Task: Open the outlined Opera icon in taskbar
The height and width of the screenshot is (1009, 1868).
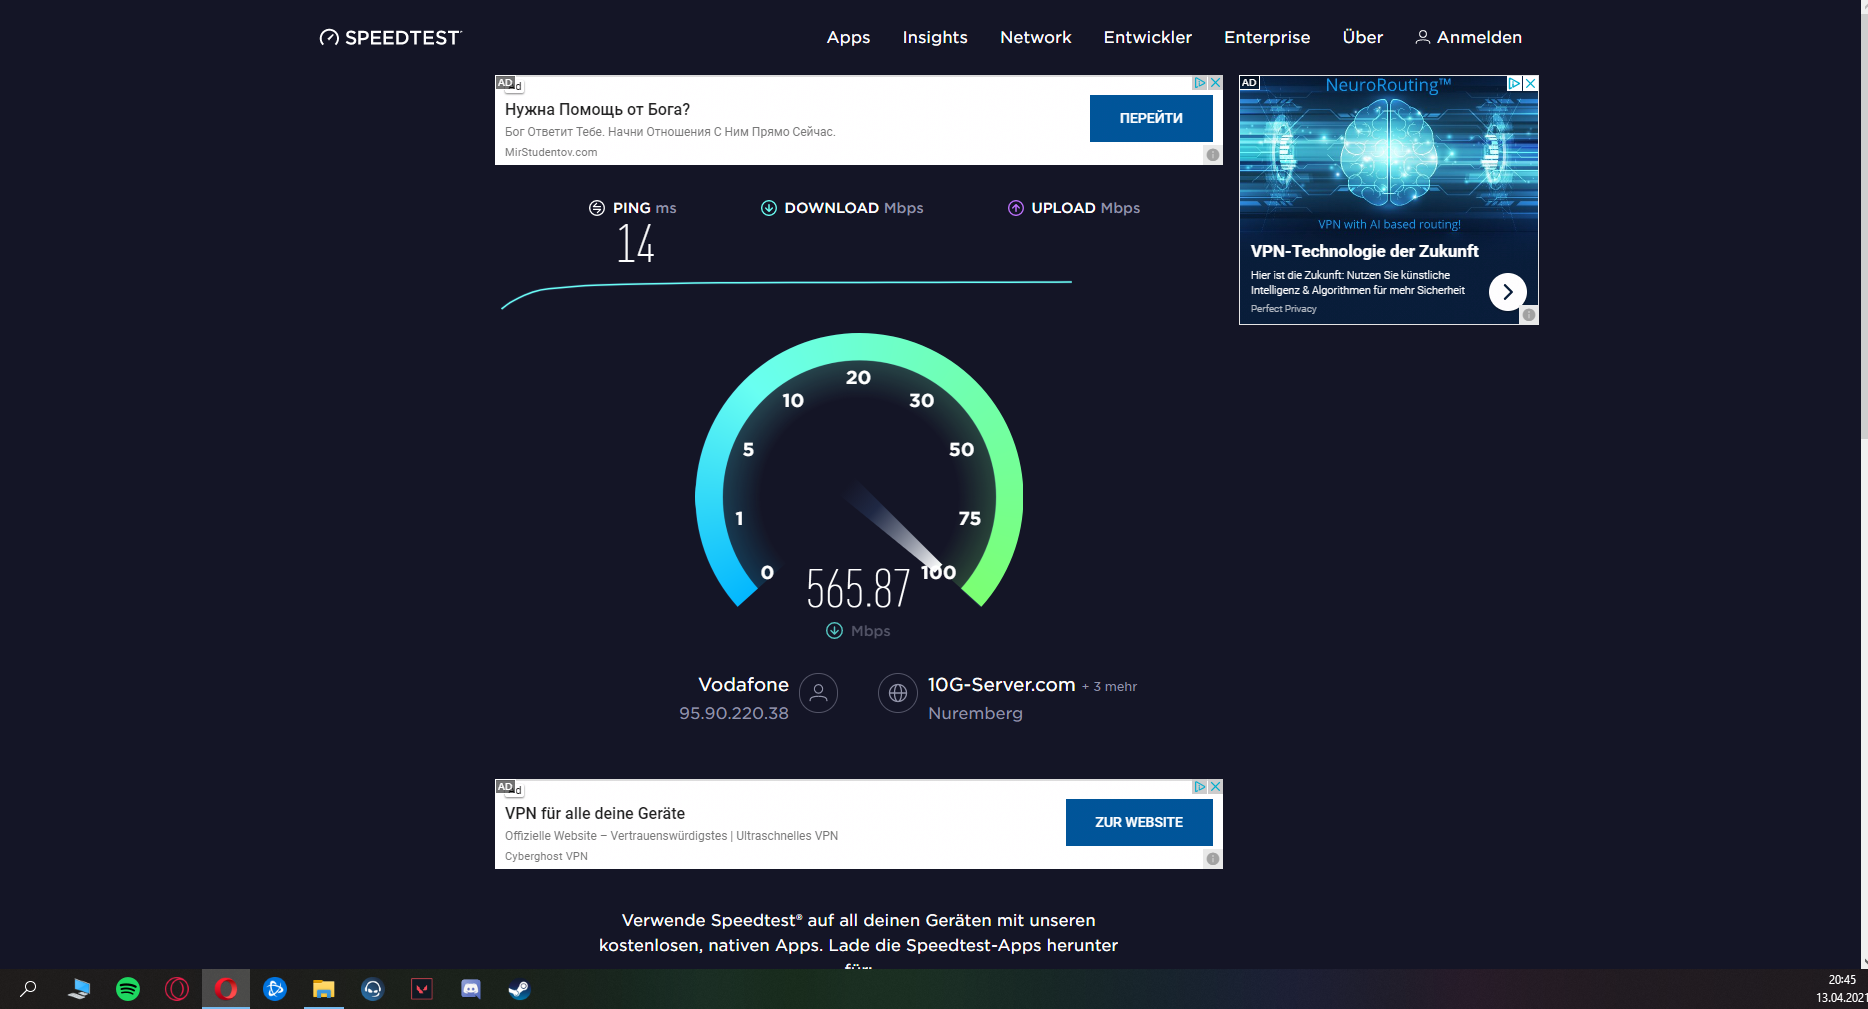Action: pos(177,989)
